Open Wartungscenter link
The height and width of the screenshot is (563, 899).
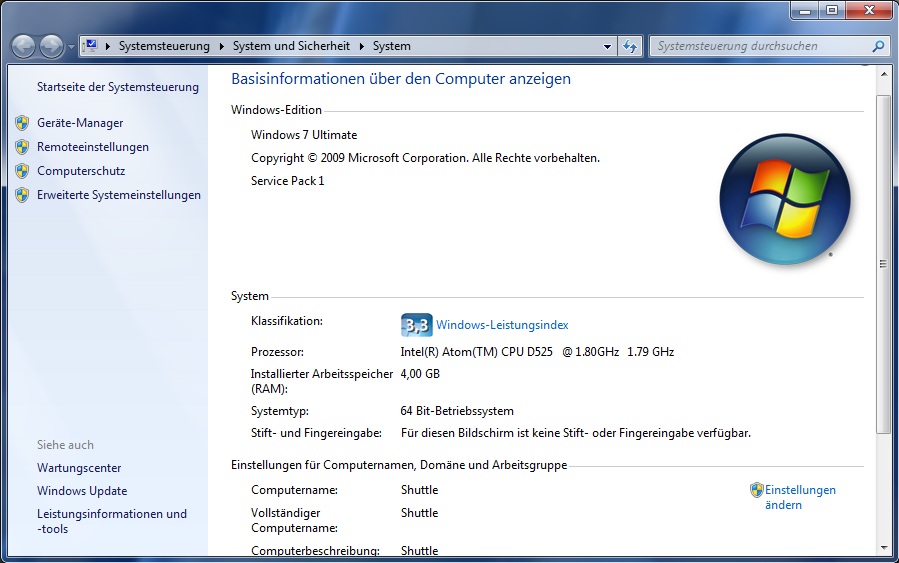[79, 468]
